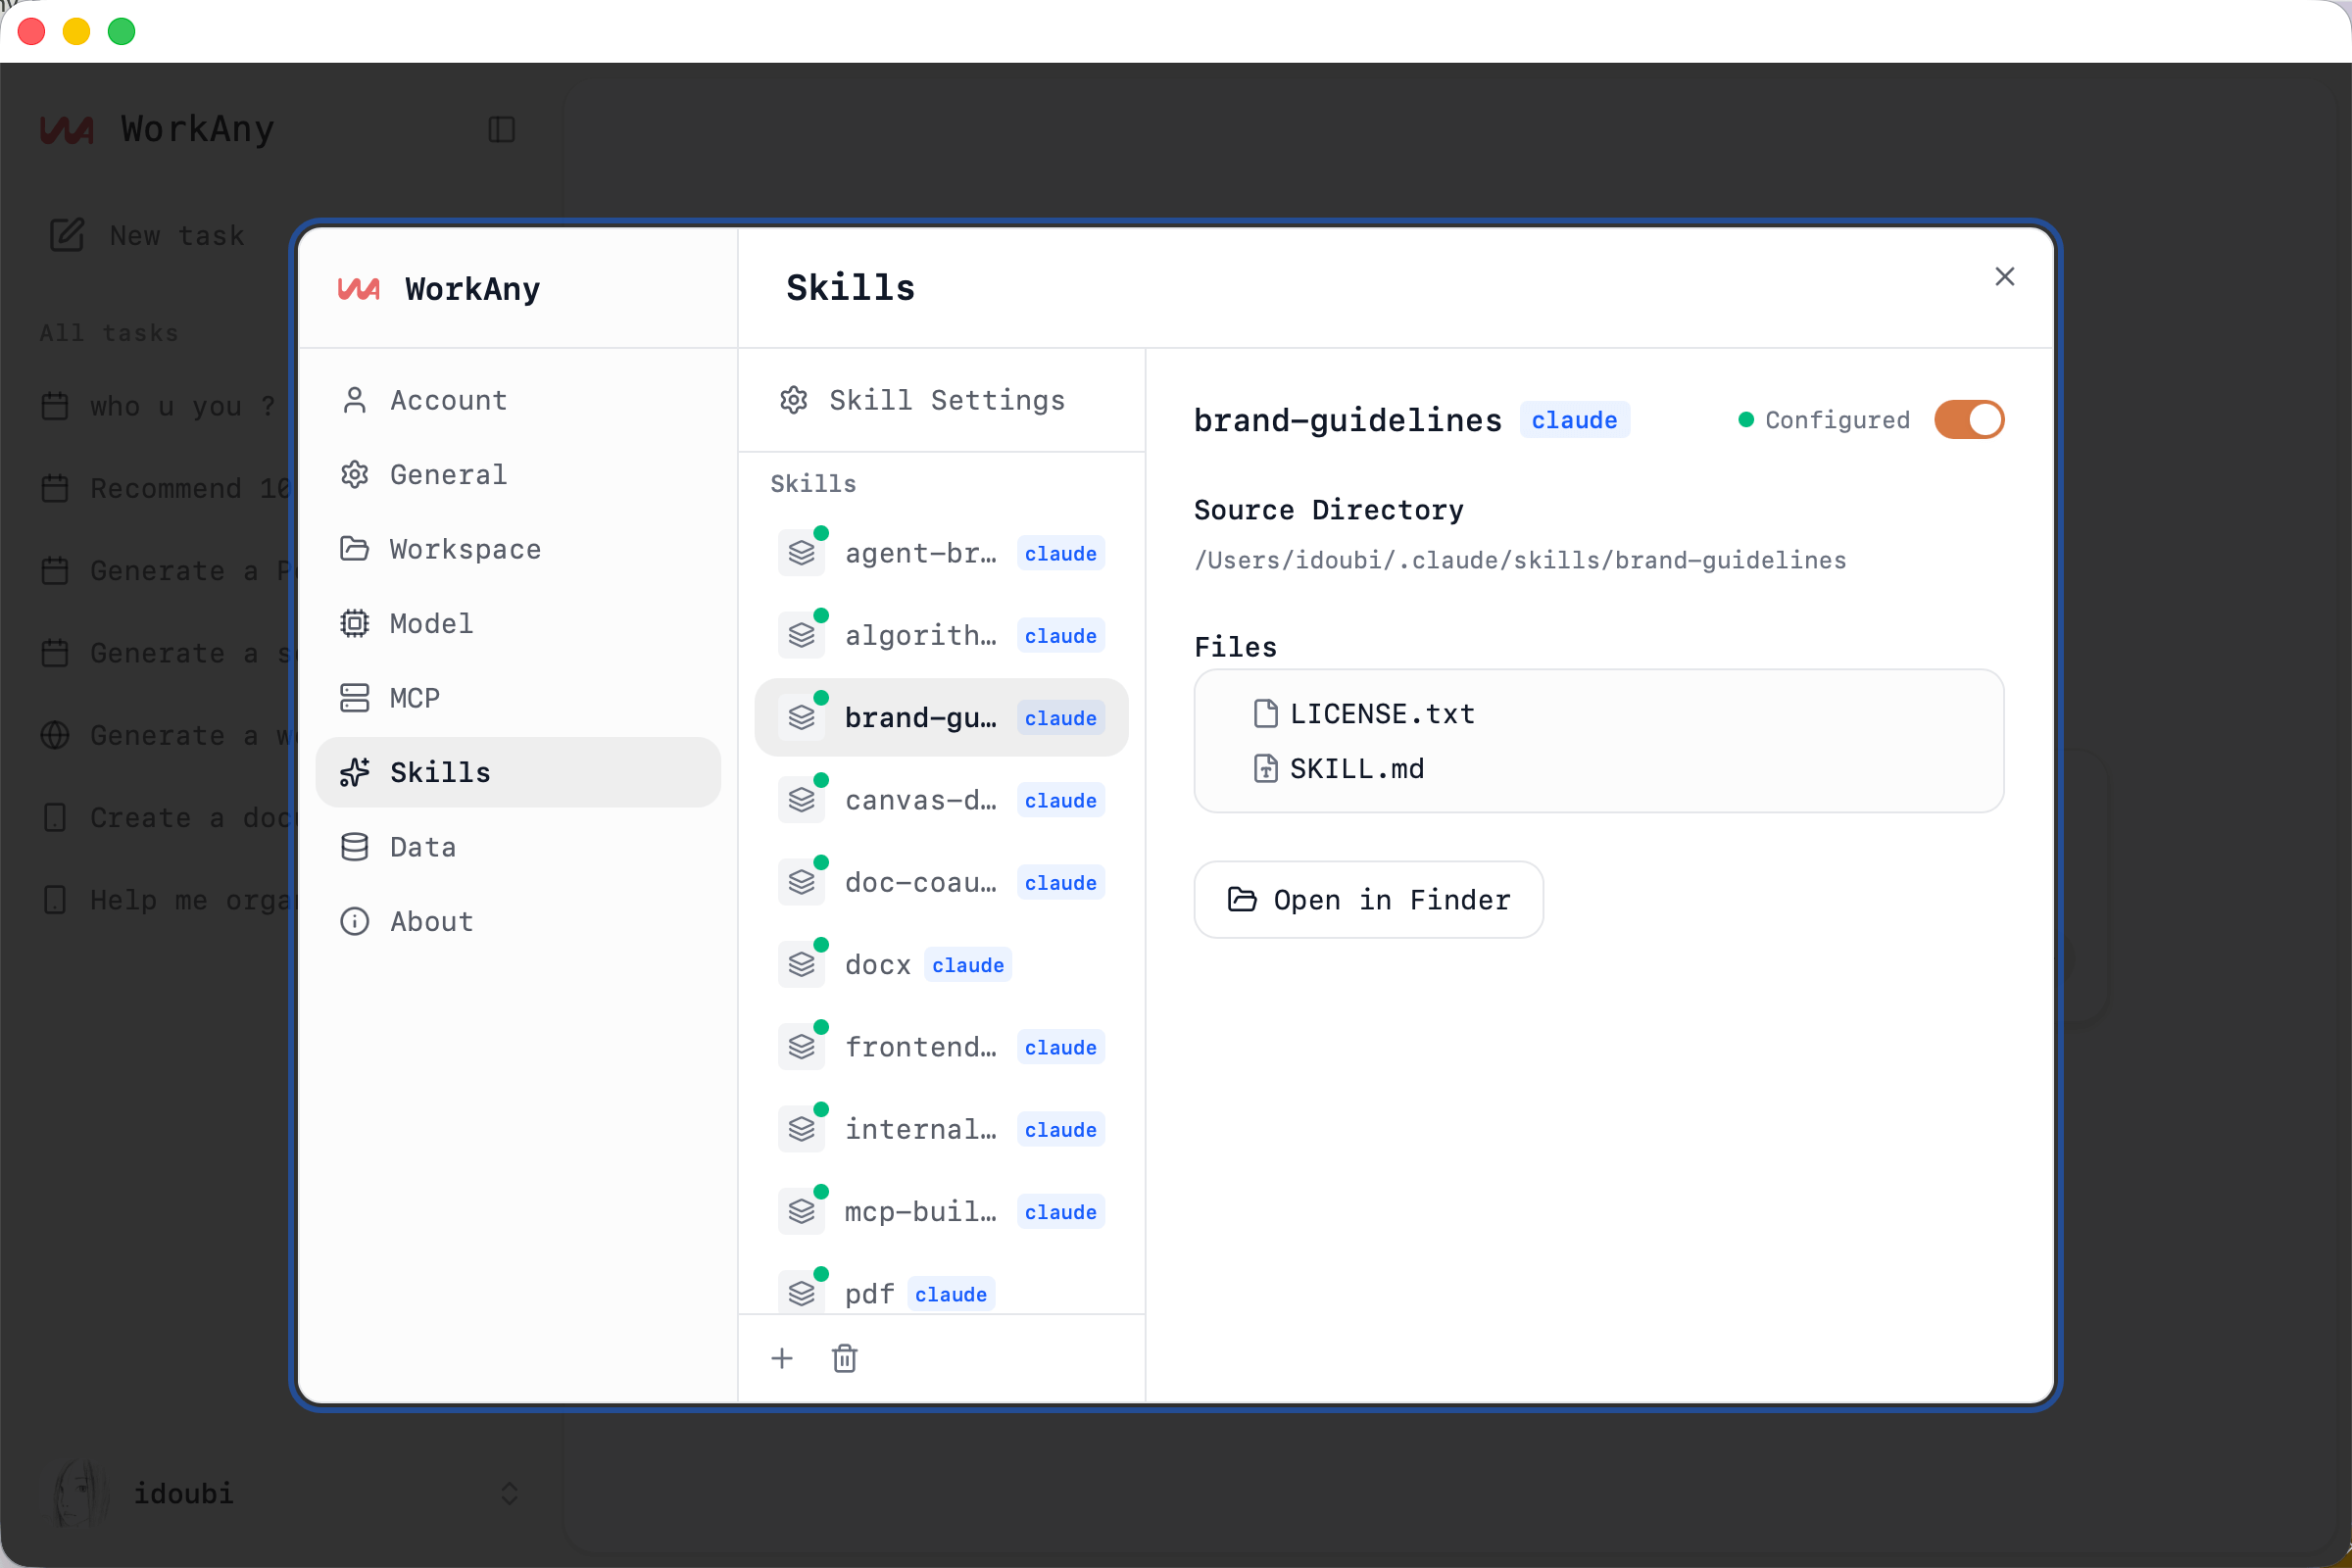Select the agent-br… skill

(x=941, y=553)
